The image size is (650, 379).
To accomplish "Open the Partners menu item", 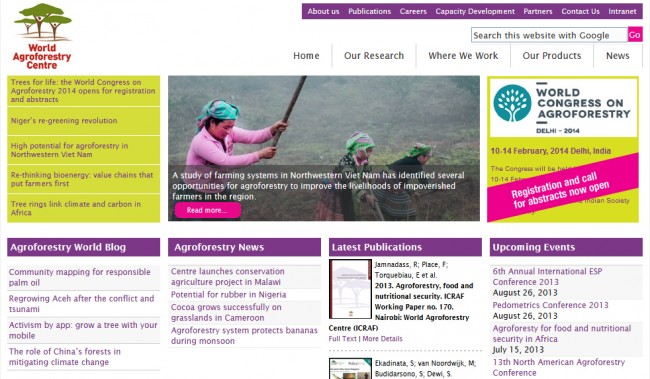I will coord(538,11).
